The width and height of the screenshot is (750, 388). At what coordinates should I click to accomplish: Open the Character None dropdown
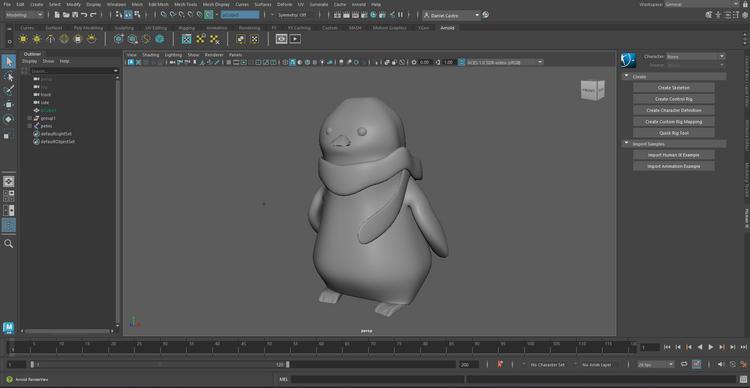696,56
